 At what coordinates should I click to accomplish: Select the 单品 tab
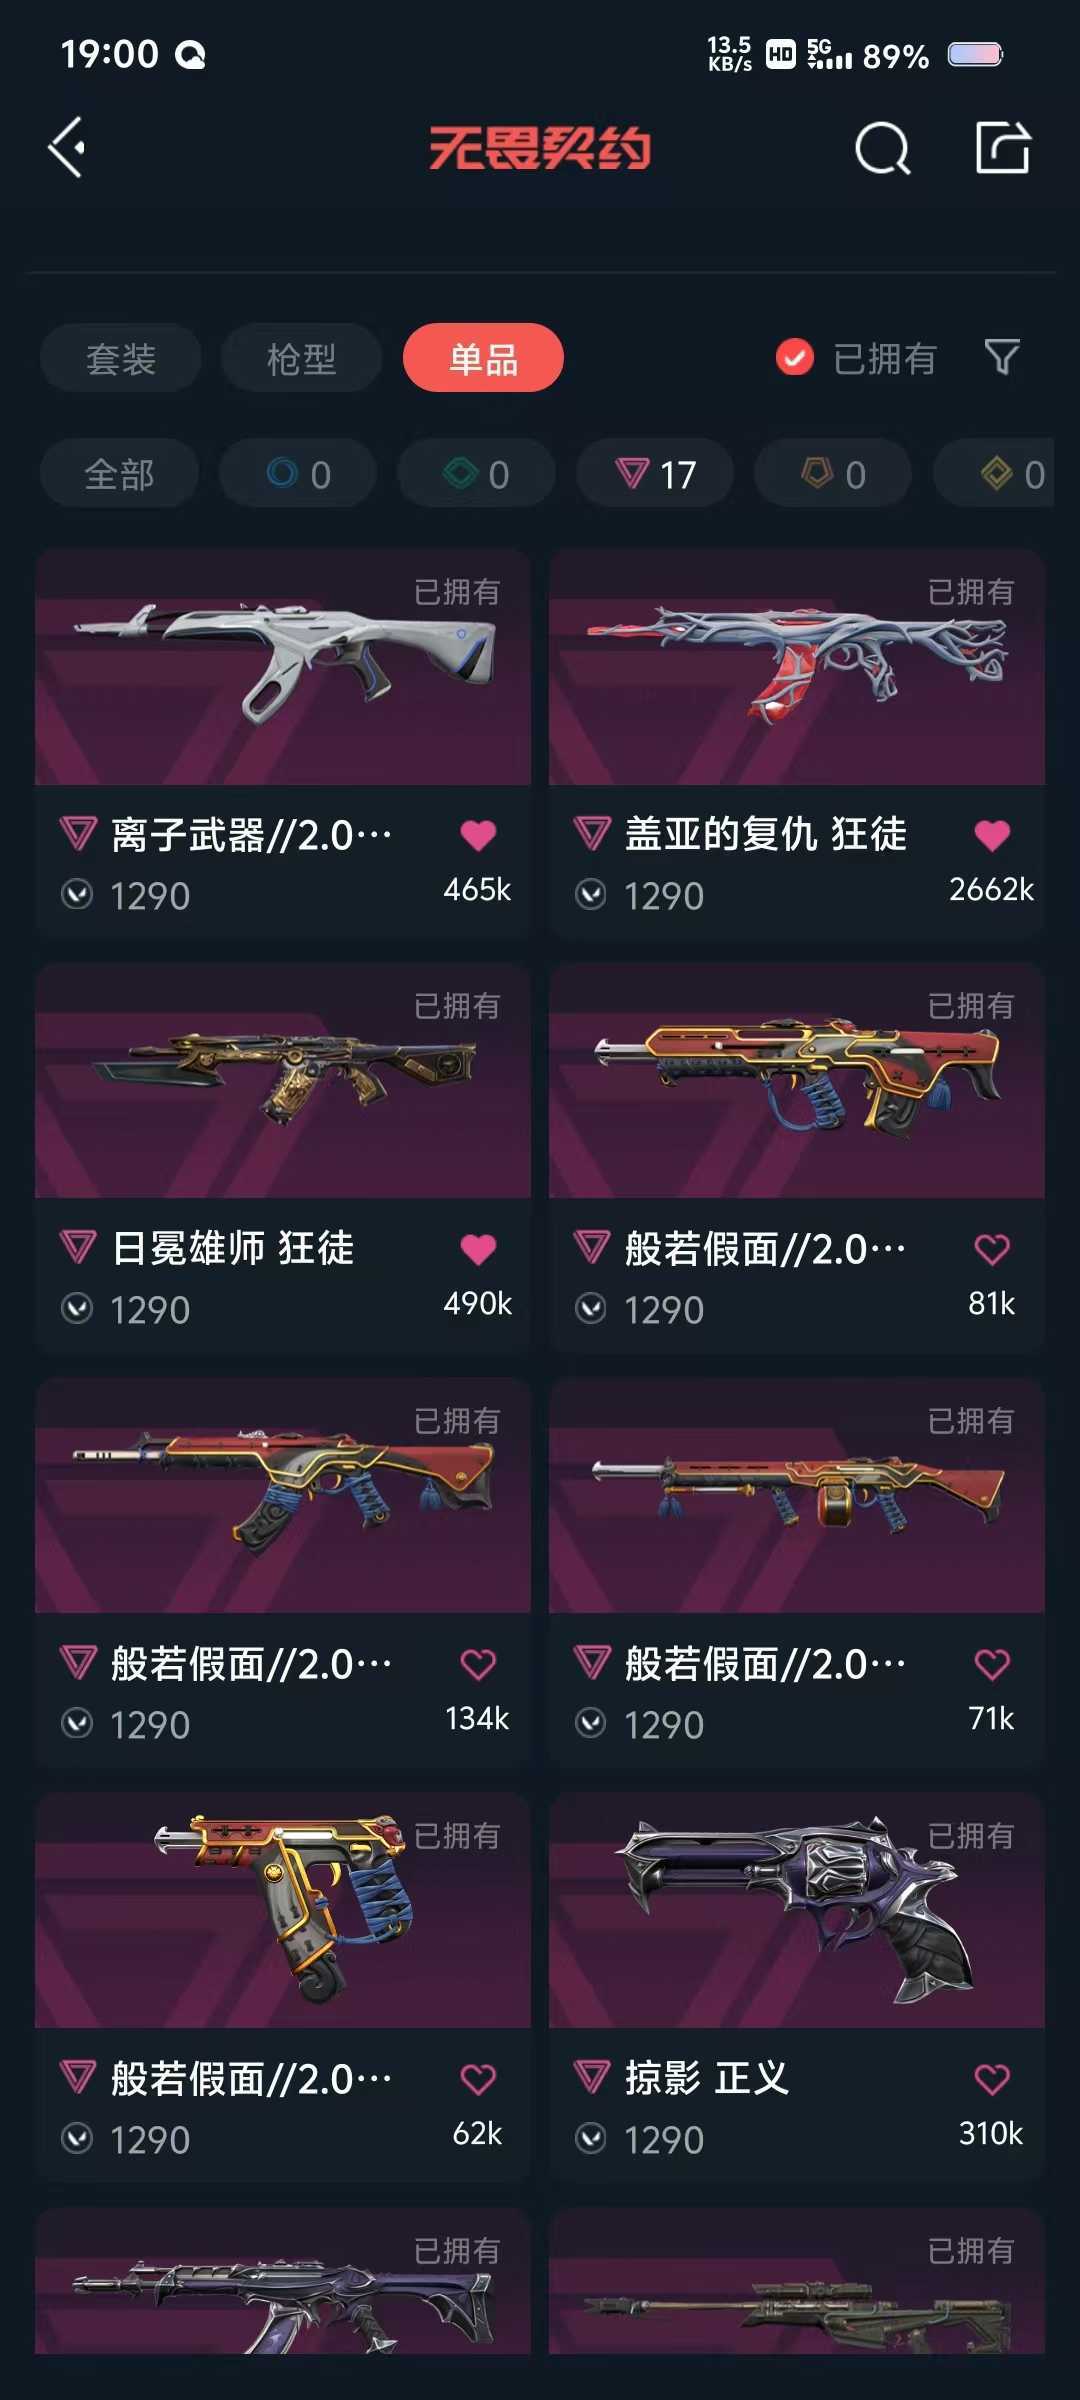[483, 358]
